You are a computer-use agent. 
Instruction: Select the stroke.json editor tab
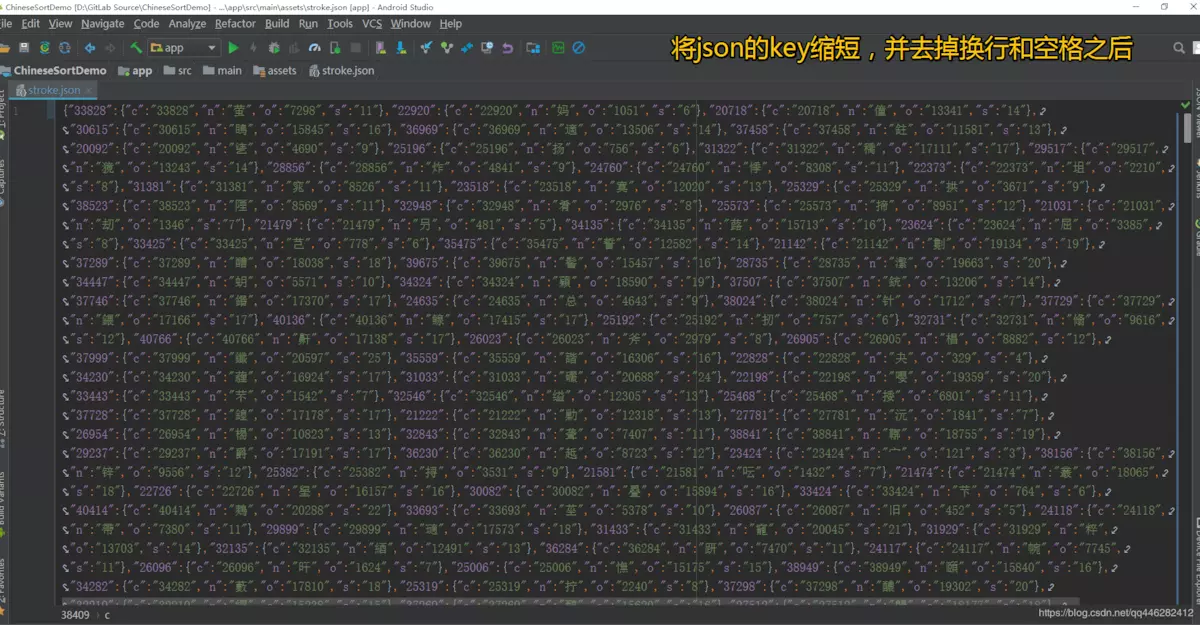click(x=52, y=90)
